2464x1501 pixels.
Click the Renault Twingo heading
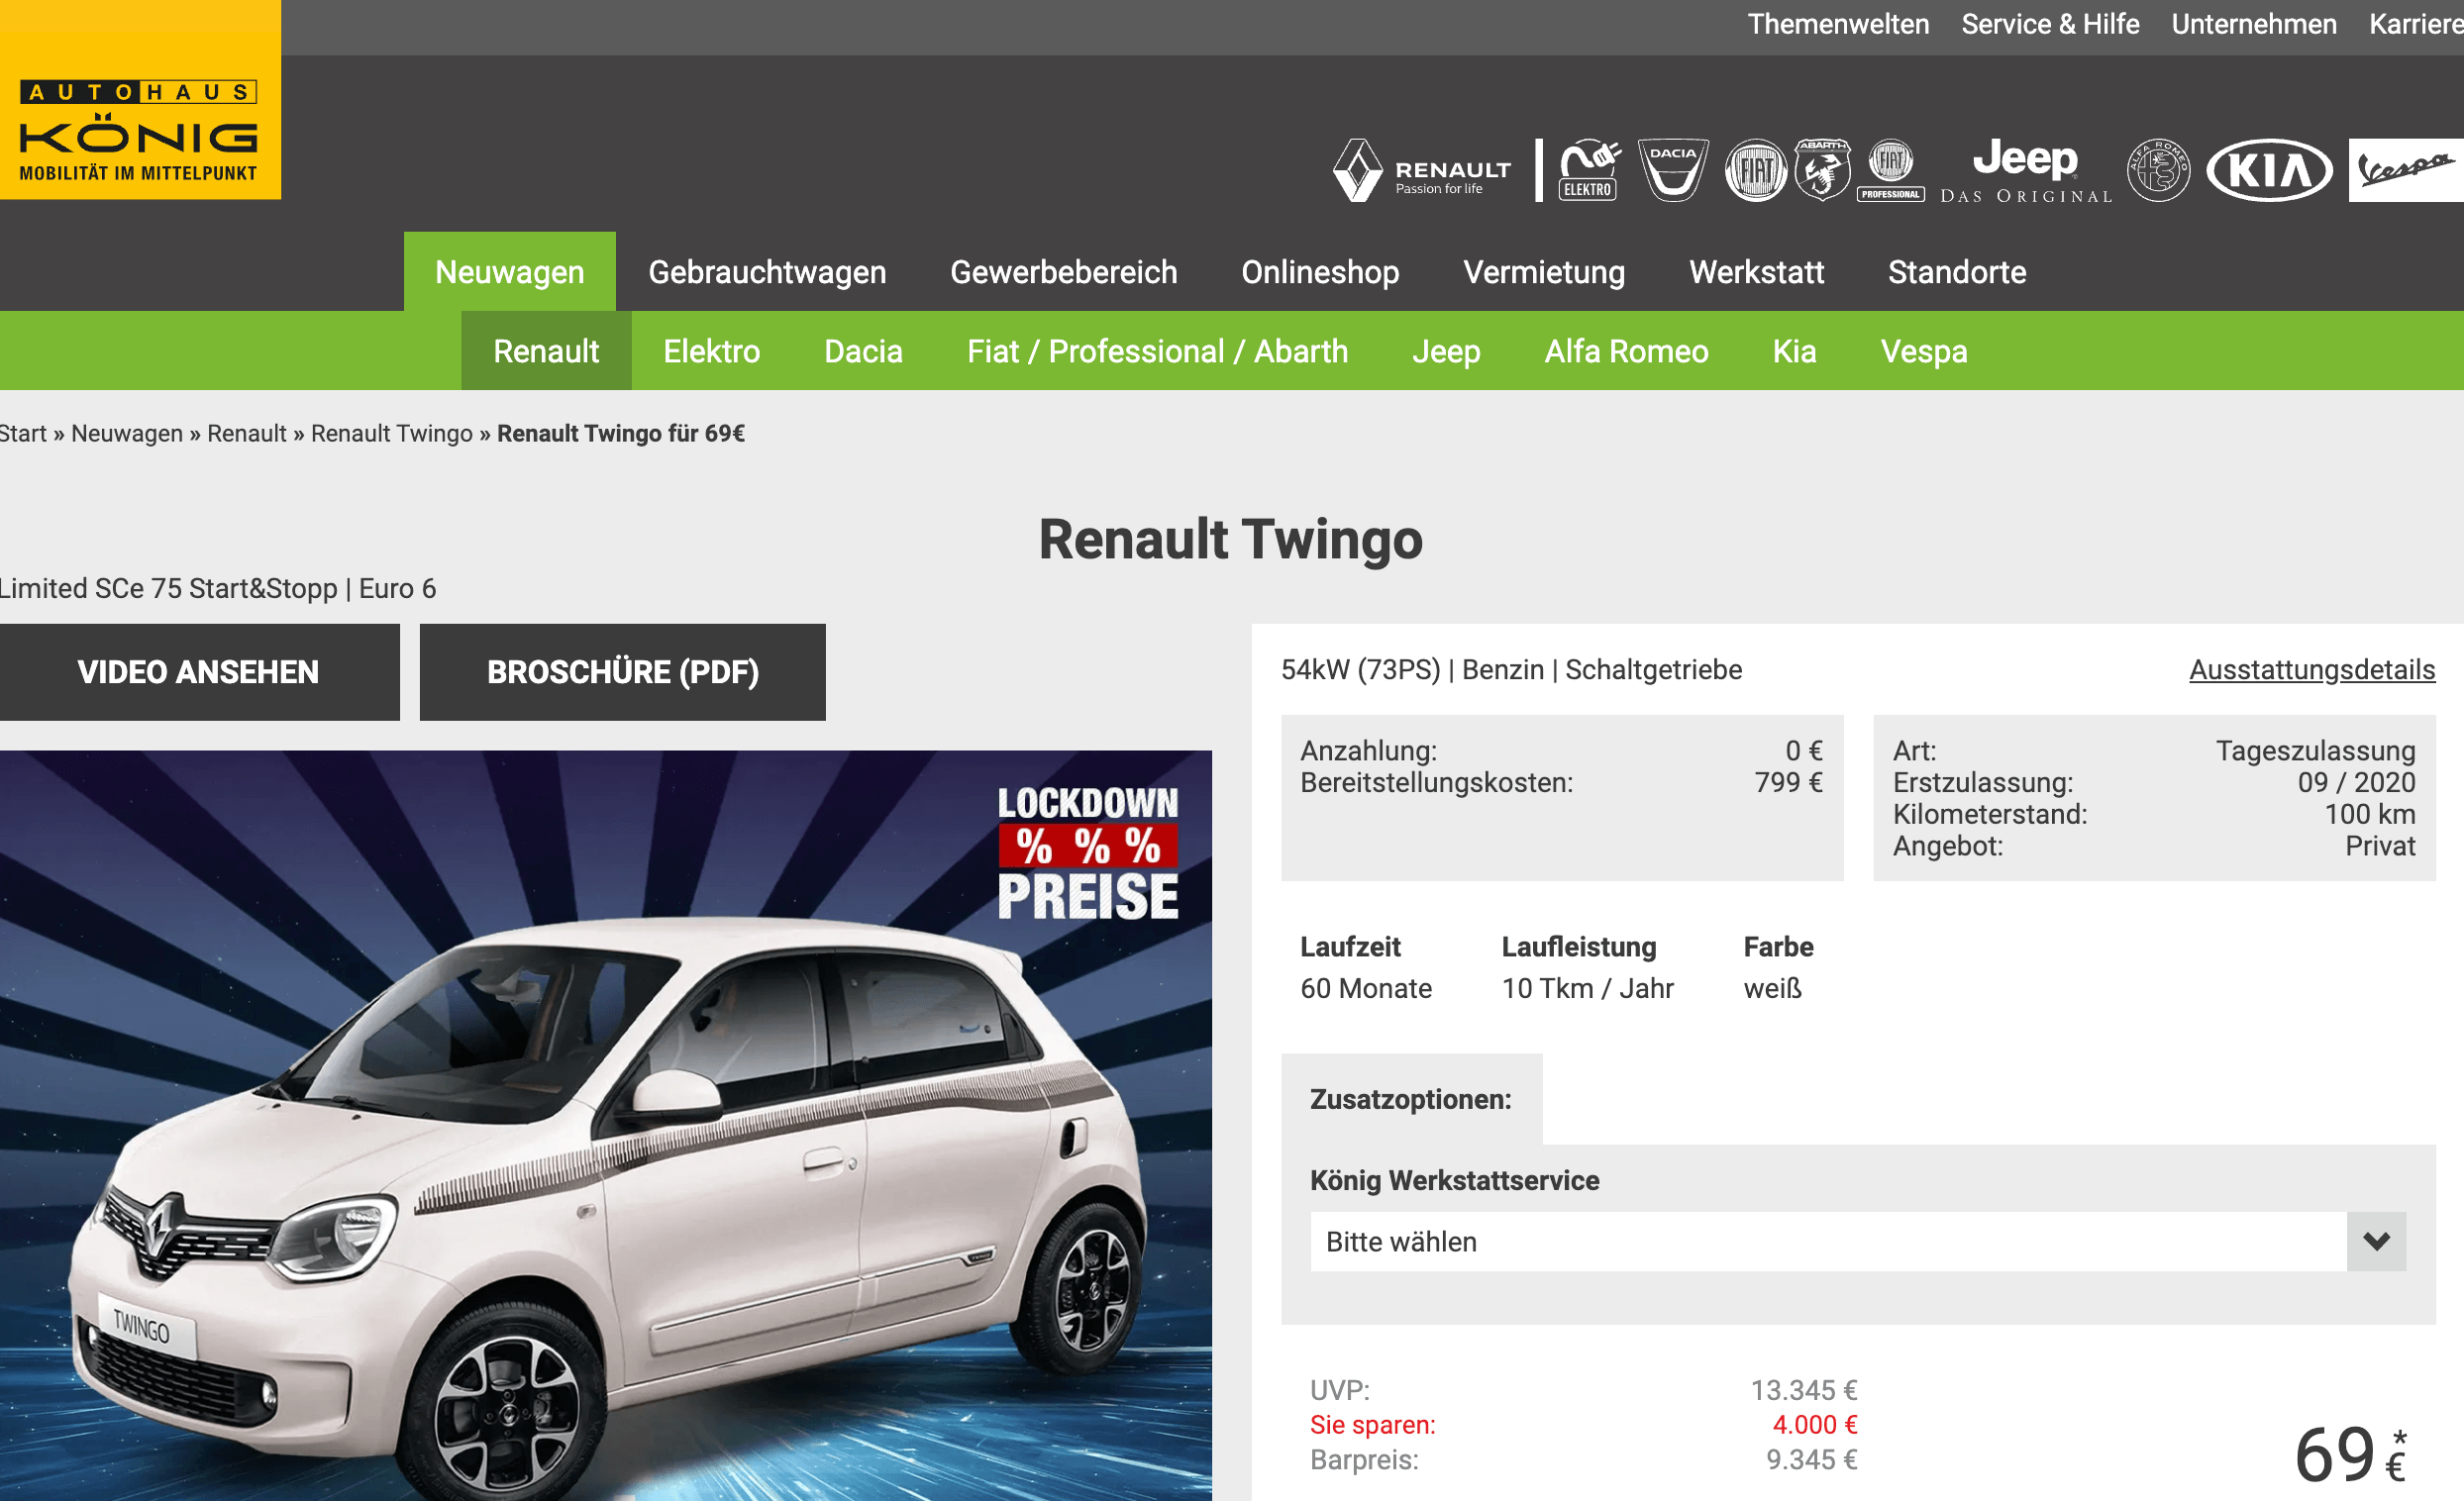[1230, 540]
